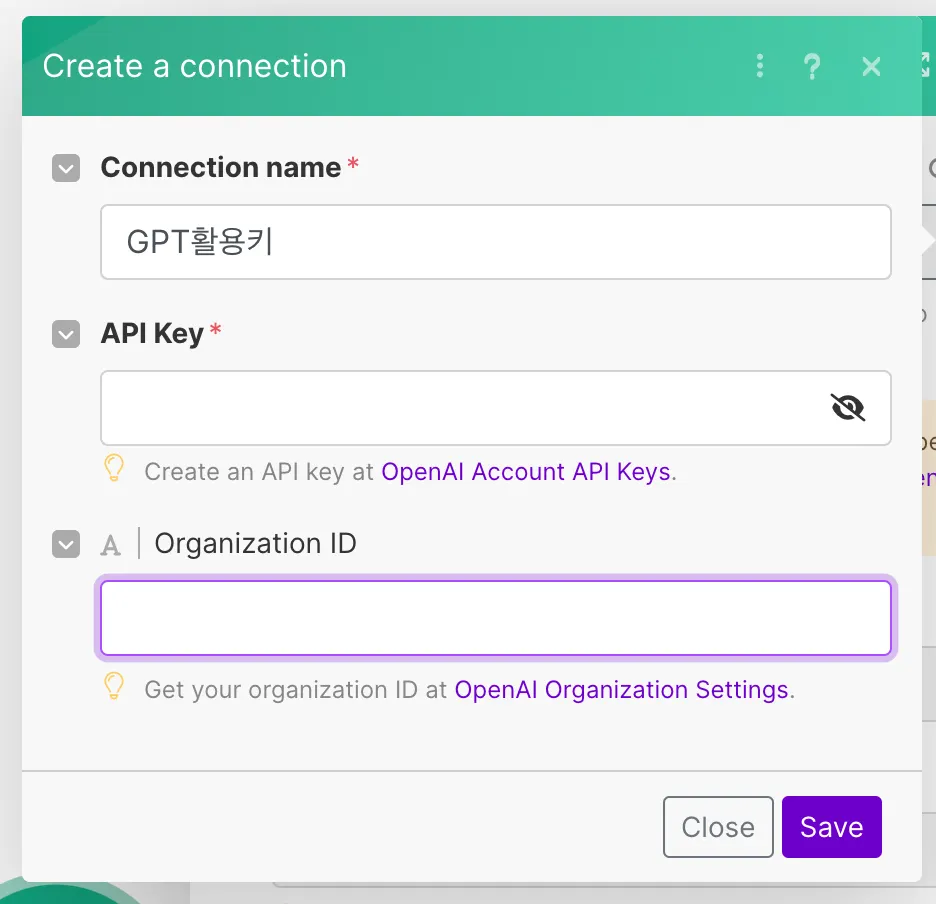Viewport: 936px width, 904px height.
Task: Click into the Connection name input field
Action: pos(495,242)
